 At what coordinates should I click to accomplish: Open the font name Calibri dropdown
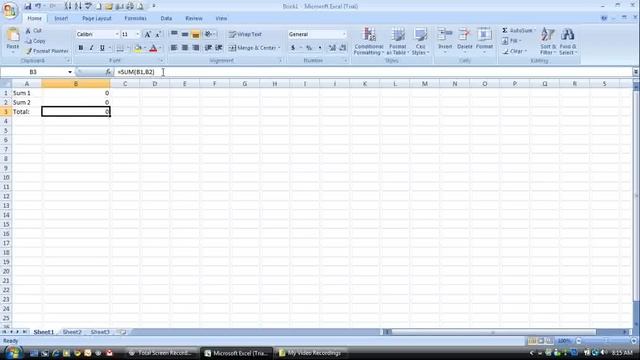tap(117, 34)
